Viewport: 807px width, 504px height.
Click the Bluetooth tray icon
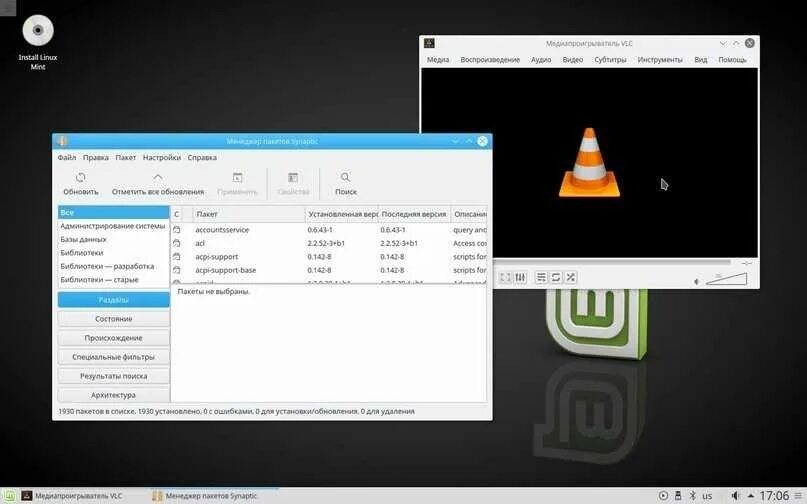[692, 496]
